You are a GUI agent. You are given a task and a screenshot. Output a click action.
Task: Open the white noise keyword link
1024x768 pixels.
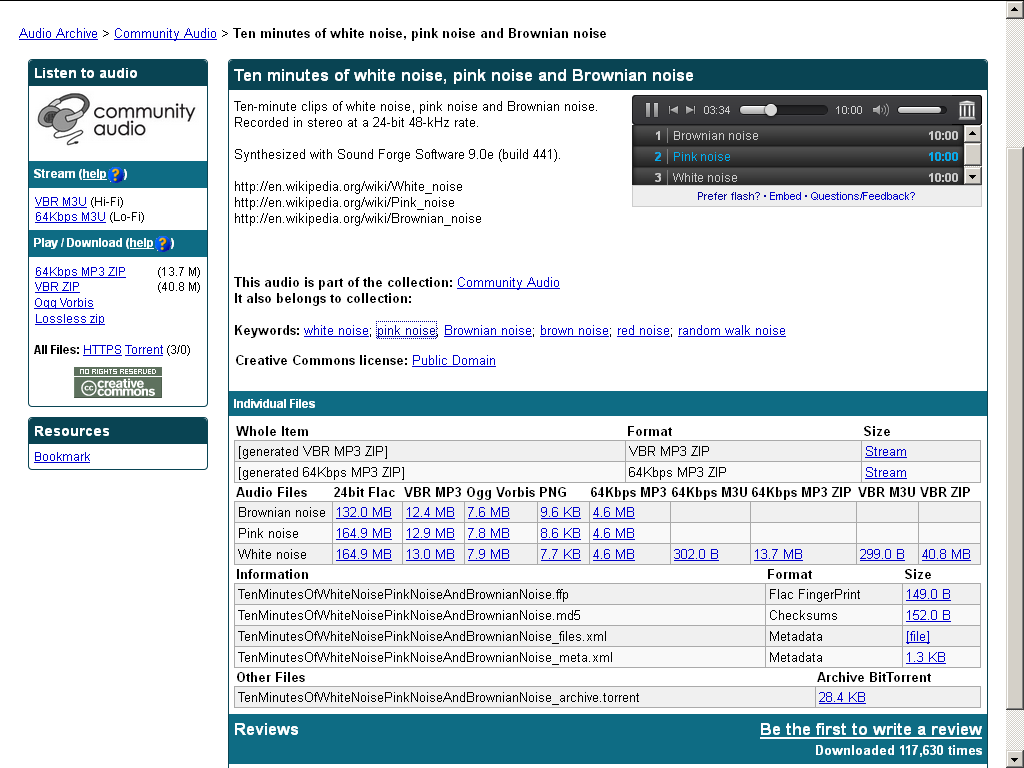coord(336,330)
